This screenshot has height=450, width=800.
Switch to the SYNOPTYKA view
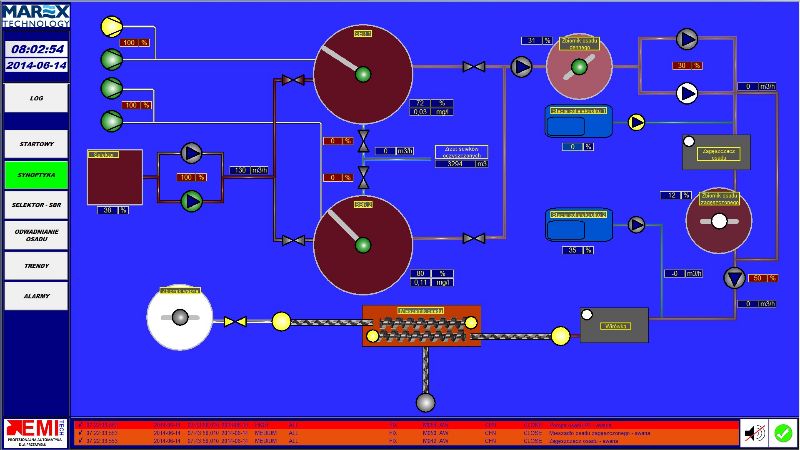[x=35, y=174]
